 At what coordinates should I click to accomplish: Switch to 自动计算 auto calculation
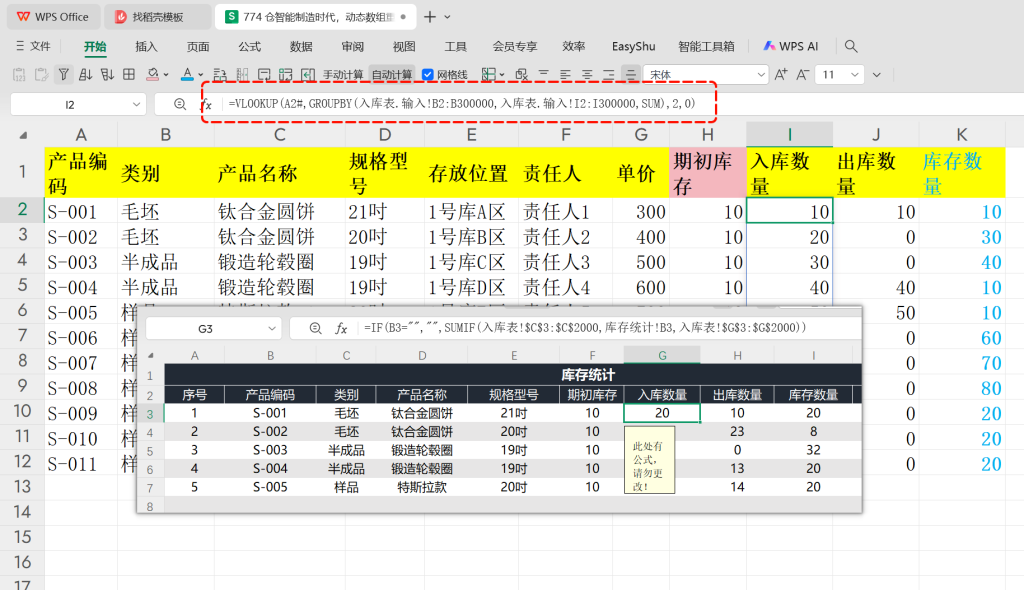392,74
